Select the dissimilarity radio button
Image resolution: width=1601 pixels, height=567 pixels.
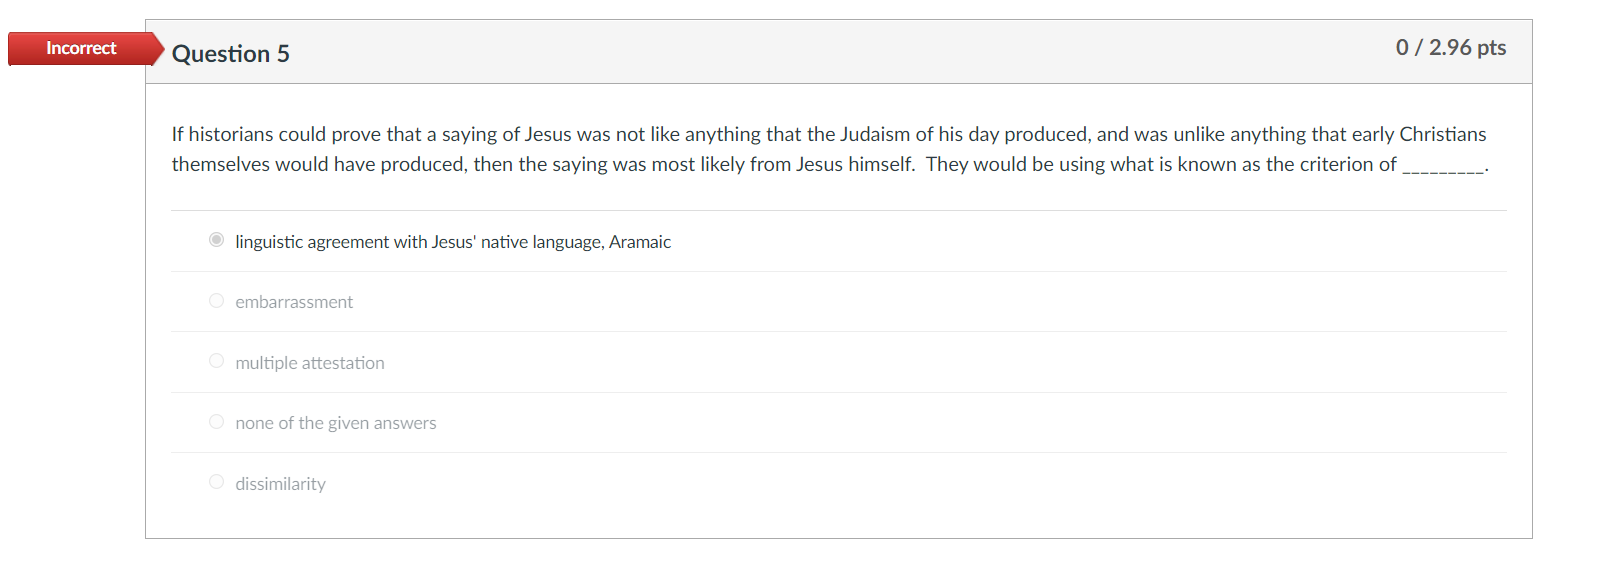point(216,482)
